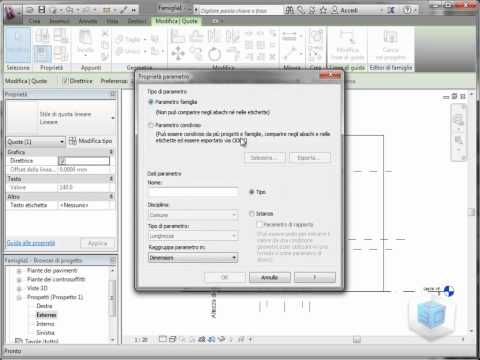Click the zoom icon on navigation bar
The image size is (480, 360).
(x=459, y=141)
